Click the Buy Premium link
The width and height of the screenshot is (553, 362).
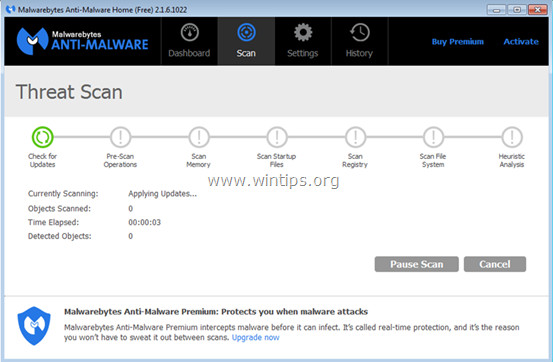pos(458,42)
